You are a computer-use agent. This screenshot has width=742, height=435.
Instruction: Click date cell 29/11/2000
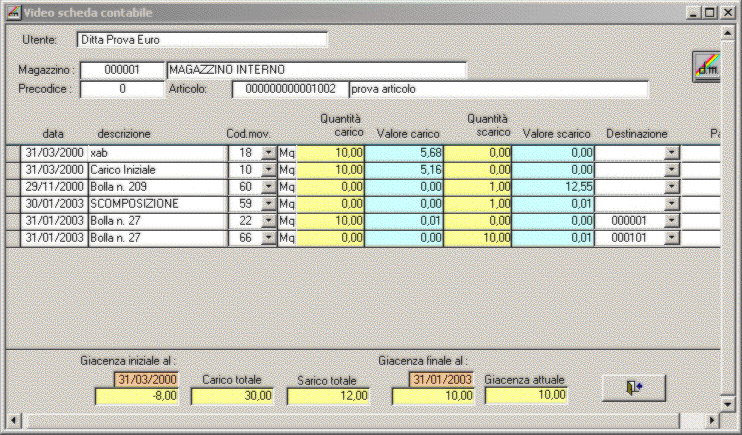point(54,187)
